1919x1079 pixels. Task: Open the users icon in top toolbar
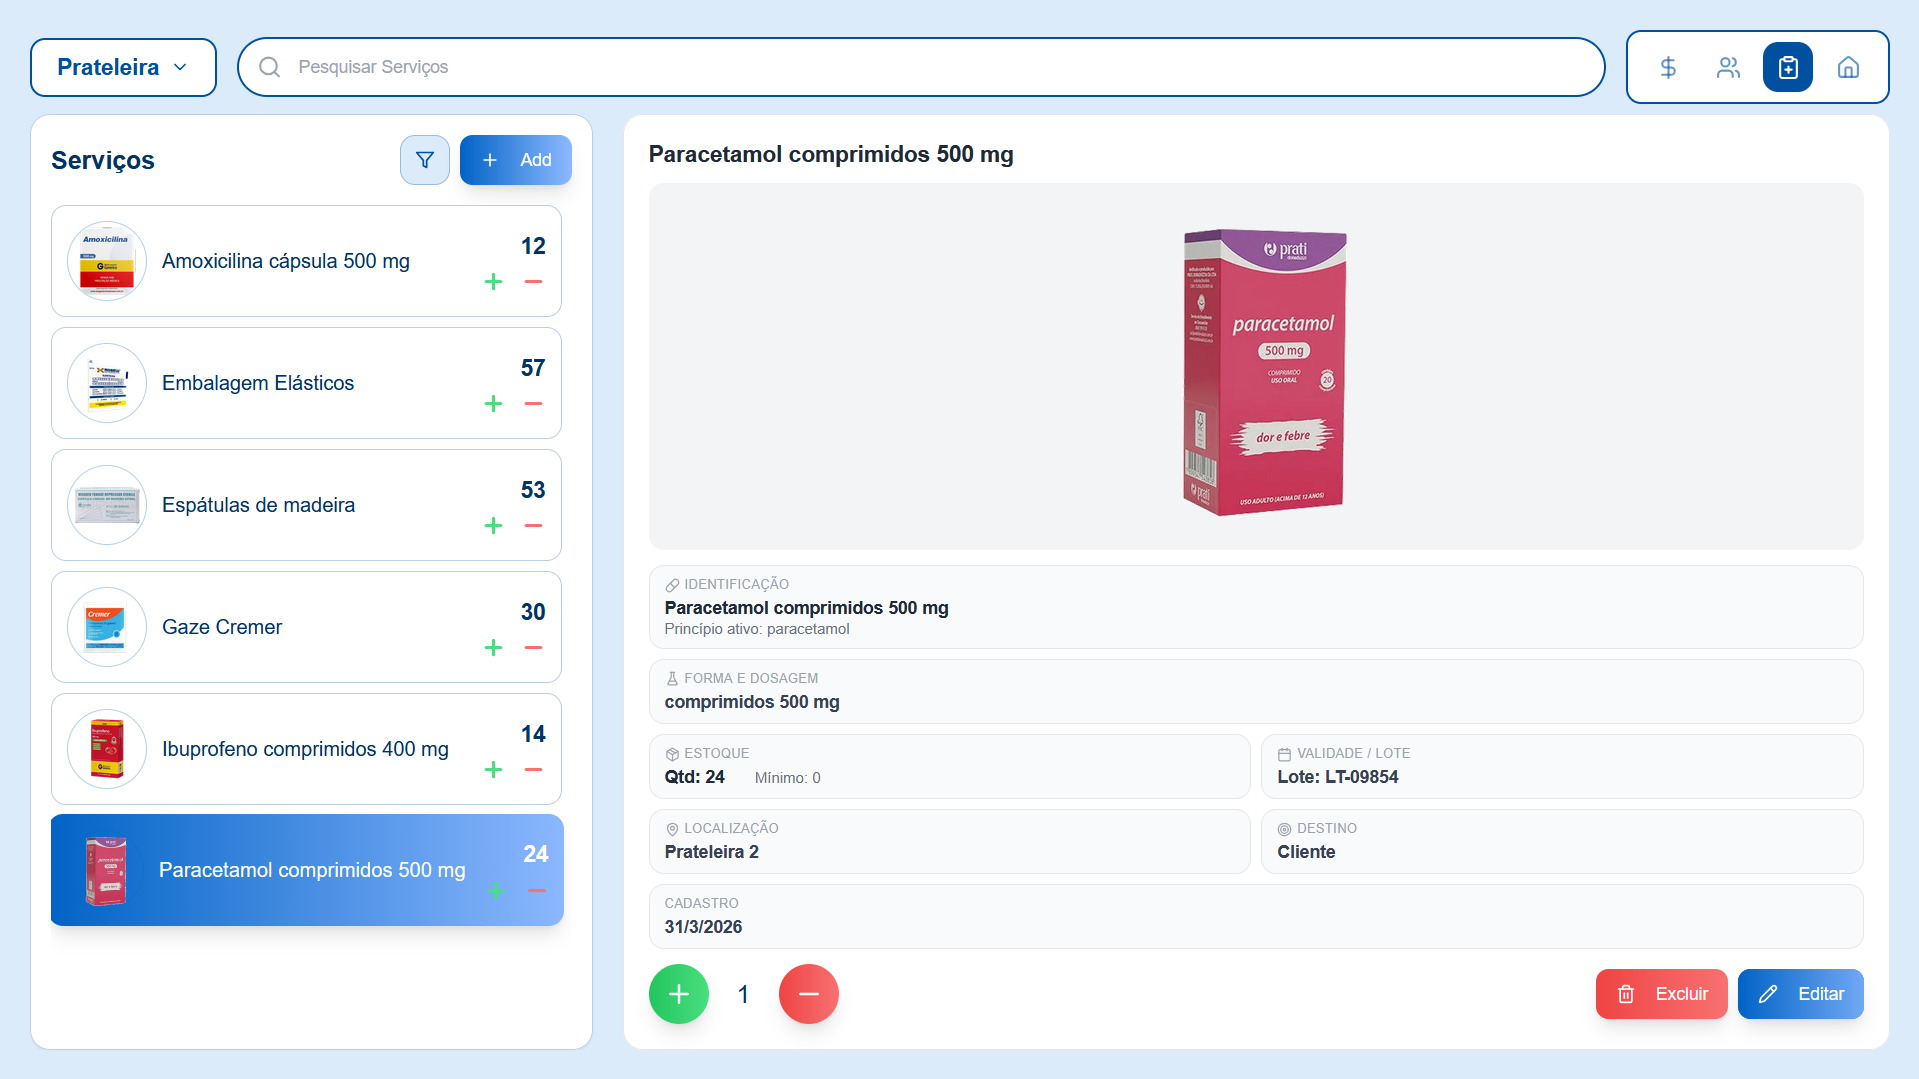pyautogui.click(x=1728, y=67)
